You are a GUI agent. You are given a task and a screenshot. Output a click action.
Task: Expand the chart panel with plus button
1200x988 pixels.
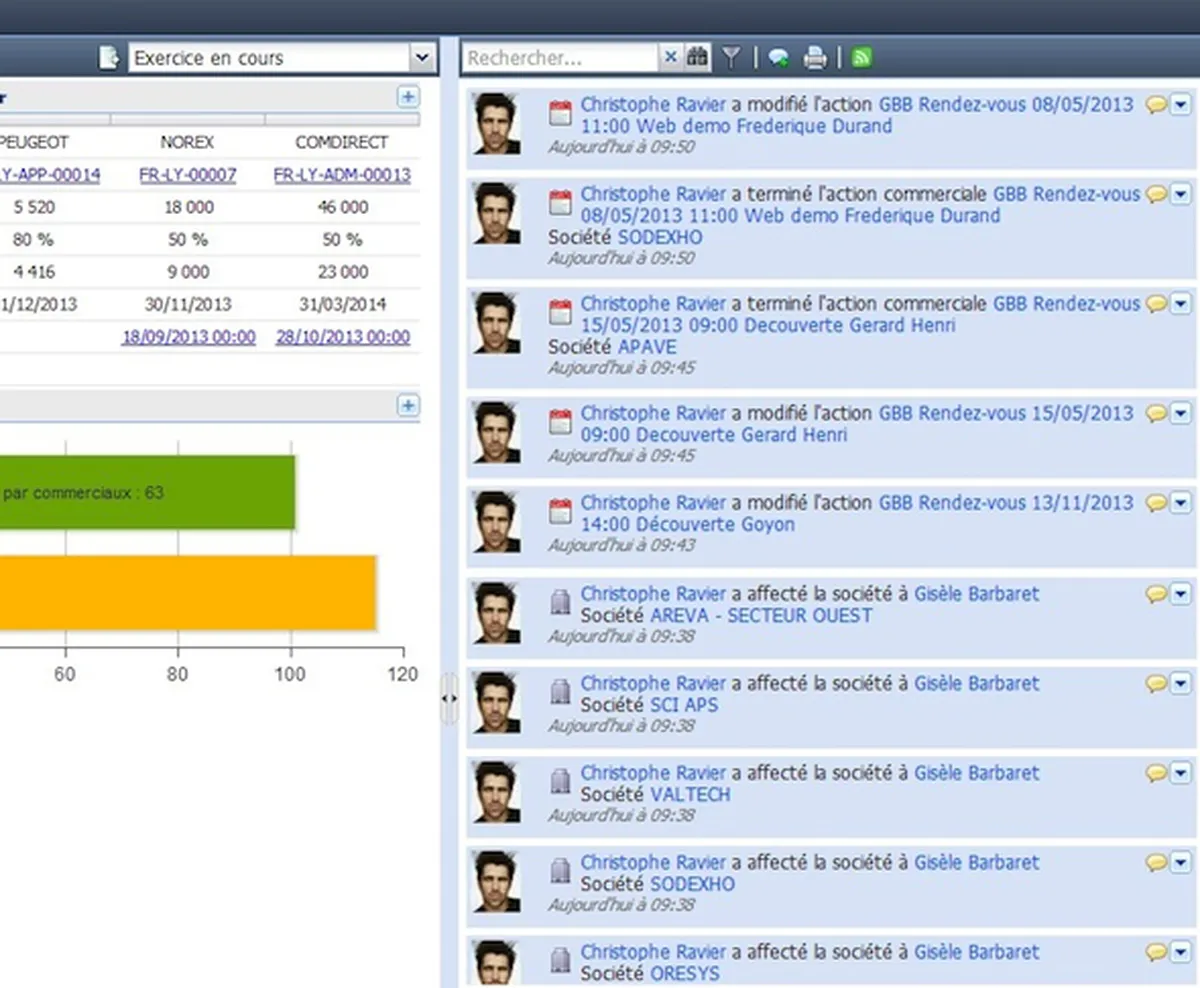tap(408, 405)
